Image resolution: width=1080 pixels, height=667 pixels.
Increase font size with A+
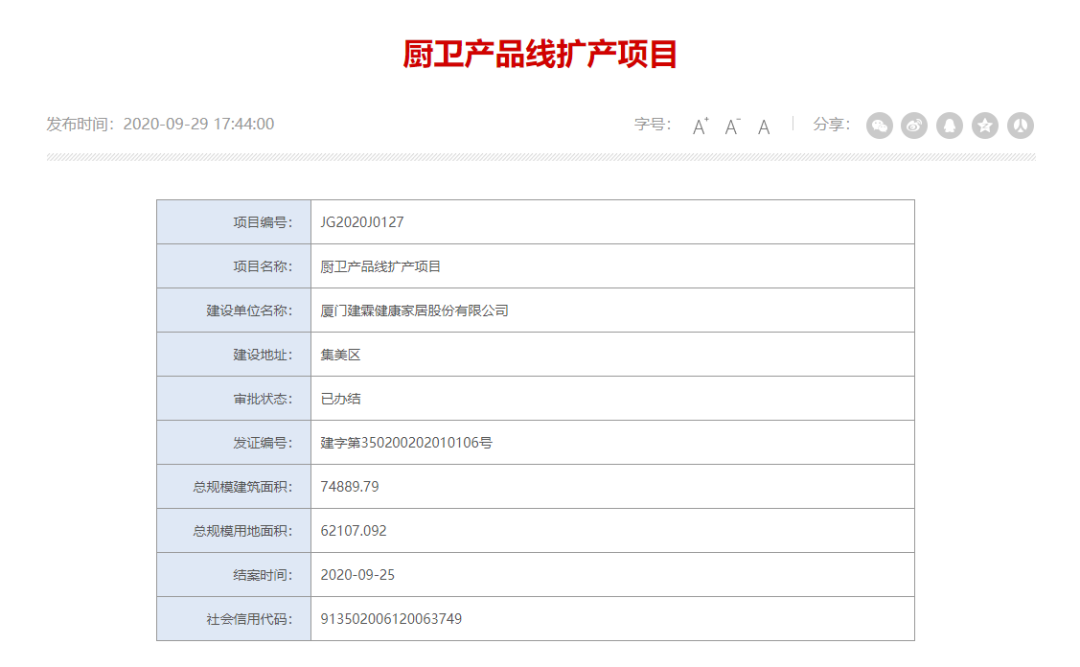click(700, 126)
